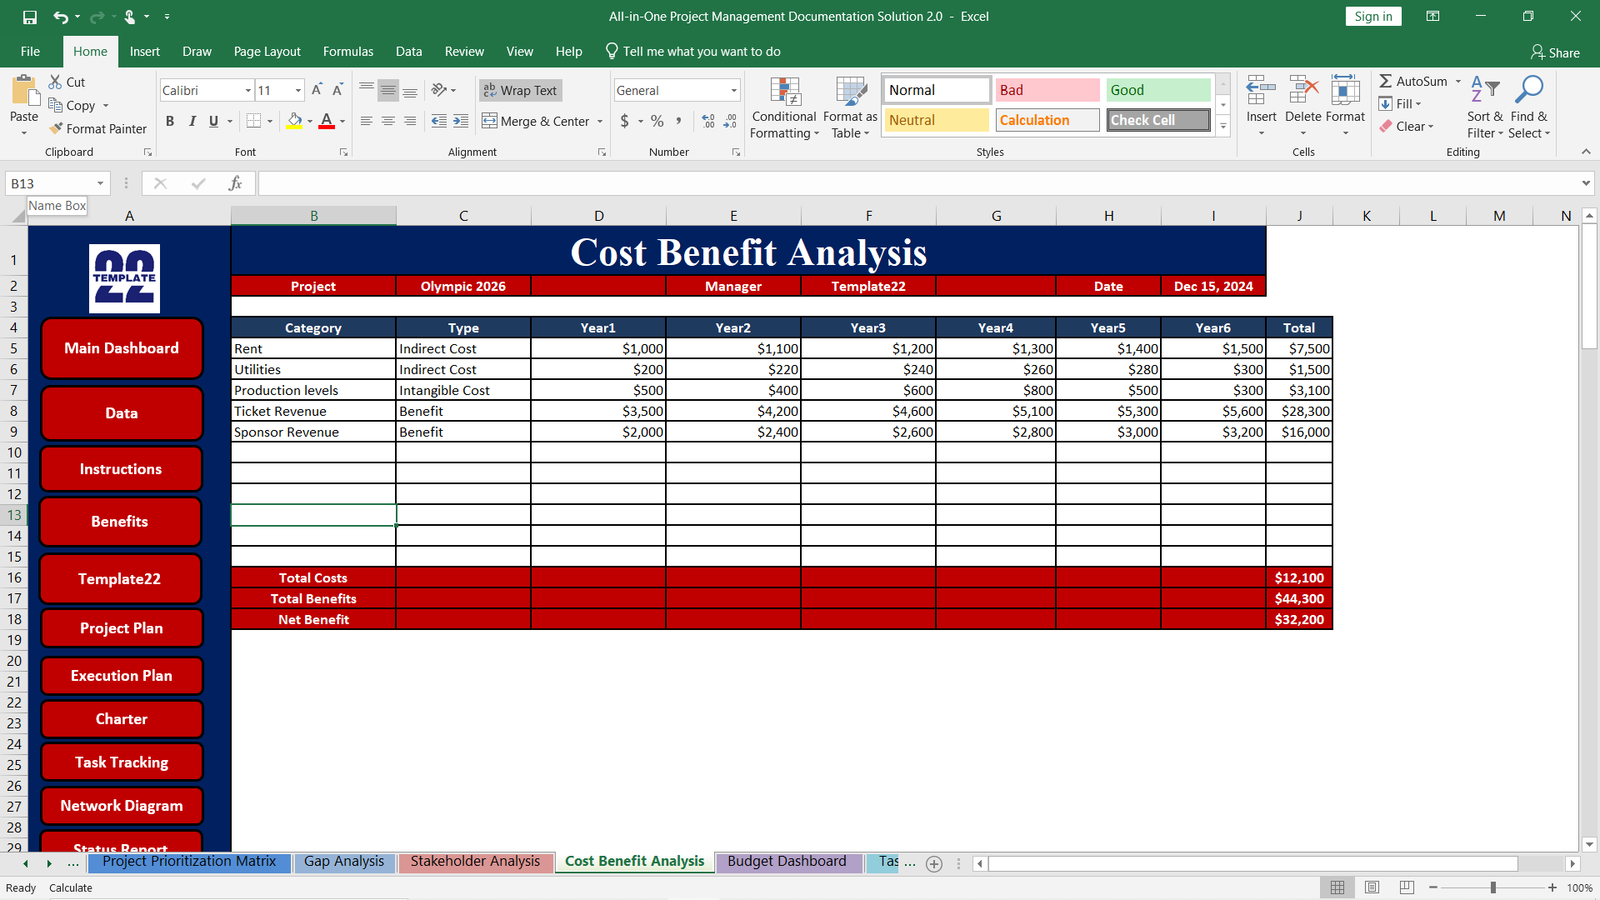Image resolution: width=1600 pixels, height=900 pixels.
Task: Click the Instructions sidebar button
Action: click(121, 469)
